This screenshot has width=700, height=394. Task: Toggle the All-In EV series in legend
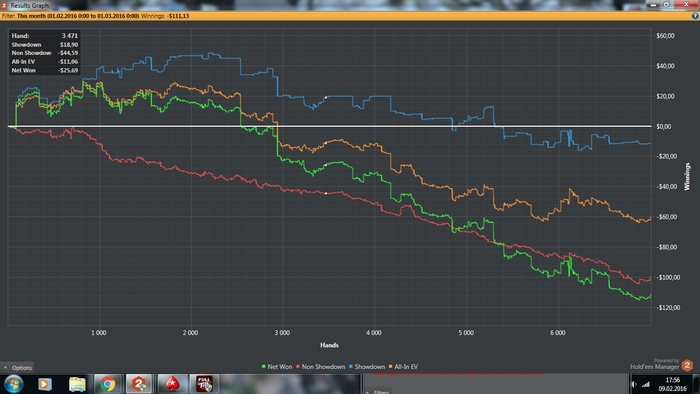(404, 367)
